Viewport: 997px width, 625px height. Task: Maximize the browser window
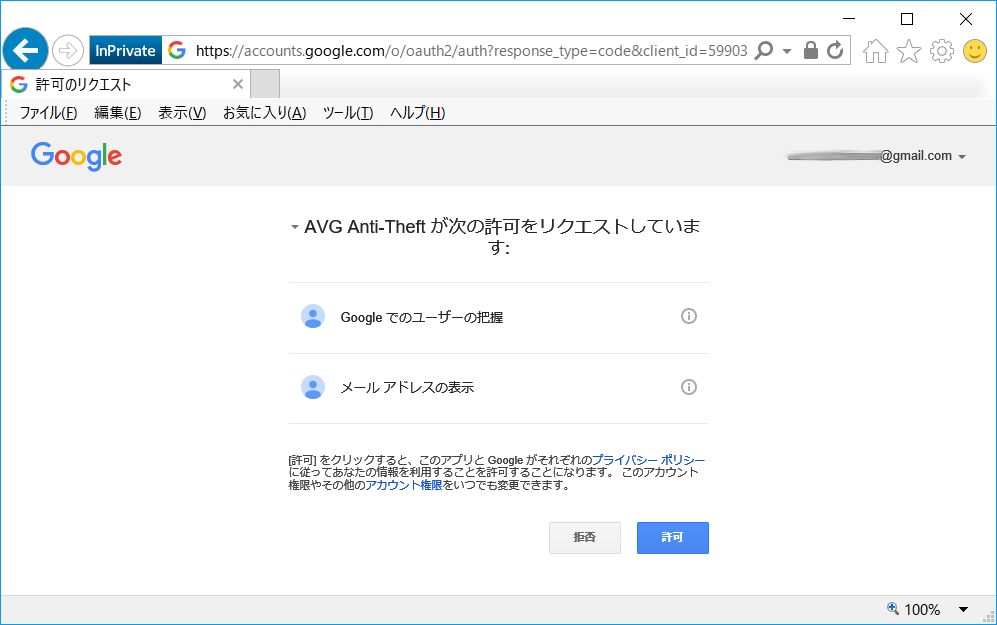(x=907, y=19)
